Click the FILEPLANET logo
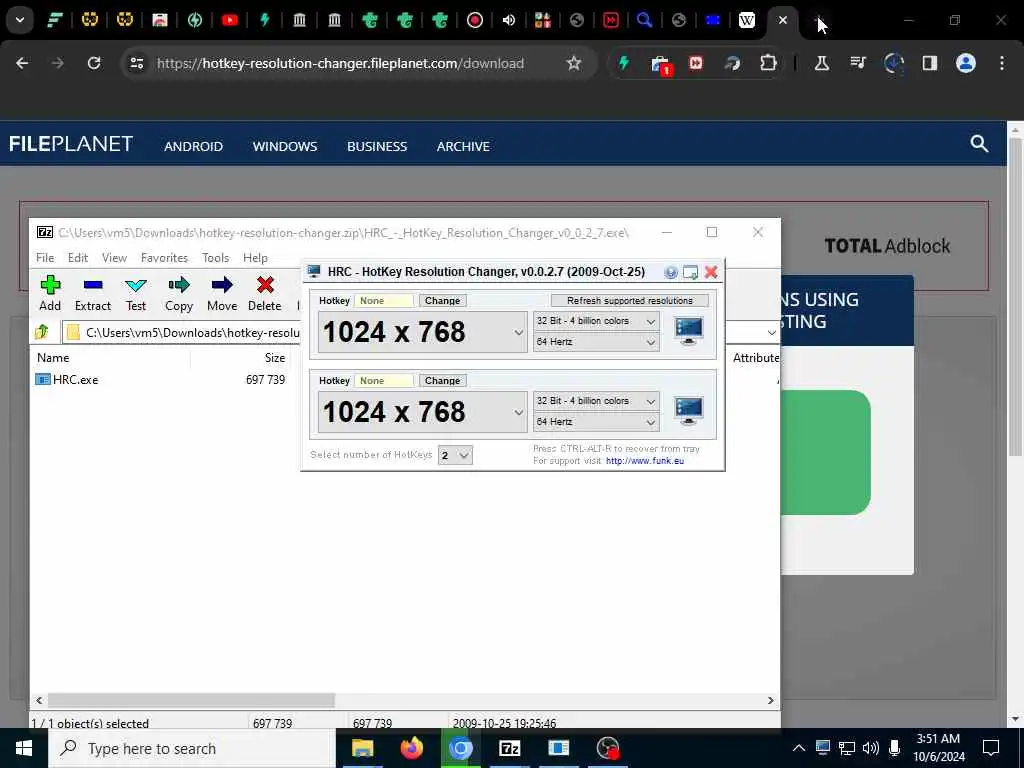Image resolution: width=1024 pixels, height=768 pixels. click(x=71, y=144)
